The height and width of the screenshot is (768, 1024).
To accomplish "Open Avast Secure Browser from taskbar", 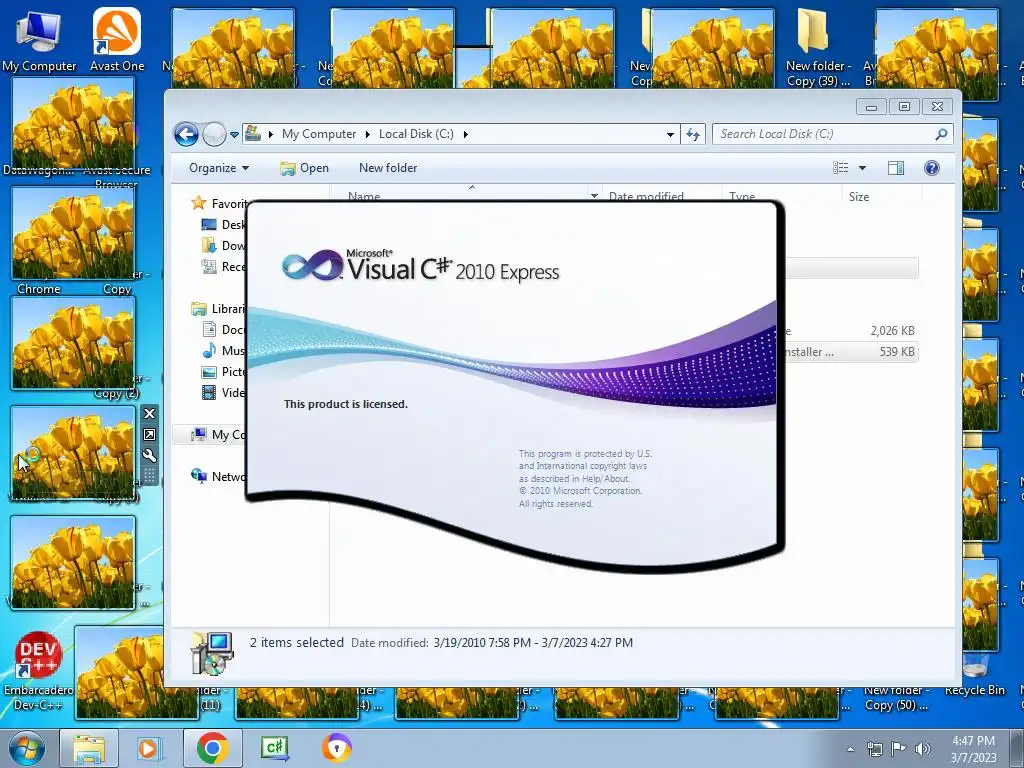I will pyautogui.click(x=337, y=748).
